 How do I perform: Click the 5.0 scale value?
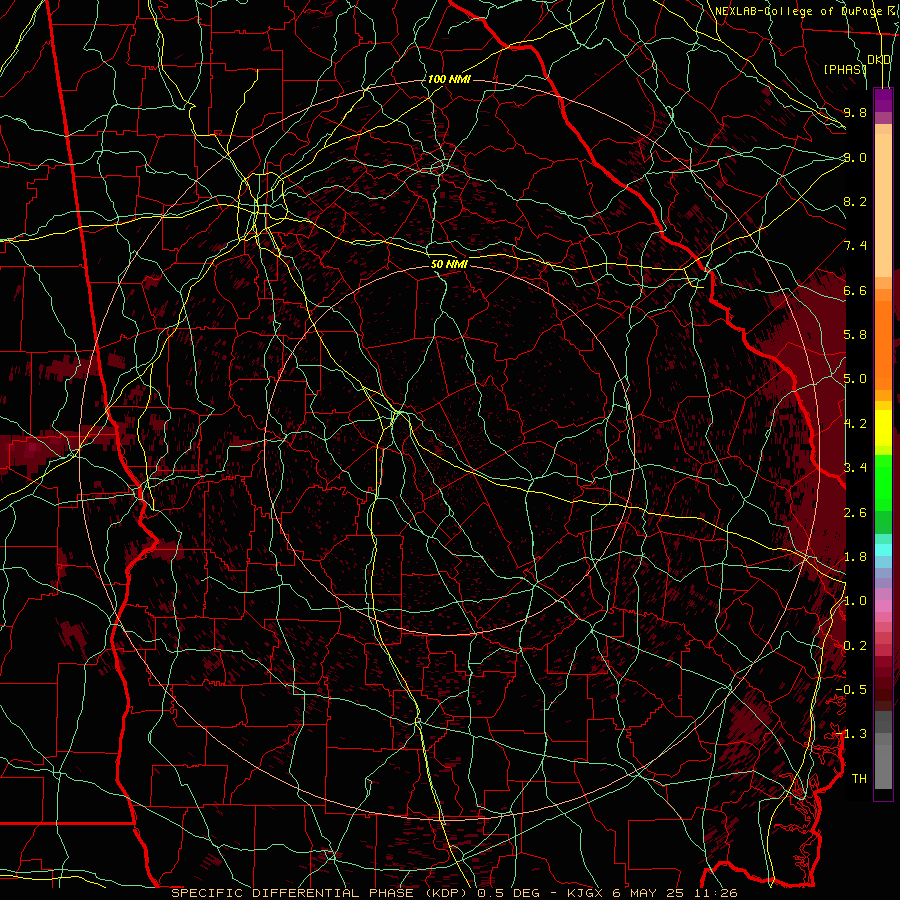[855, 379]
